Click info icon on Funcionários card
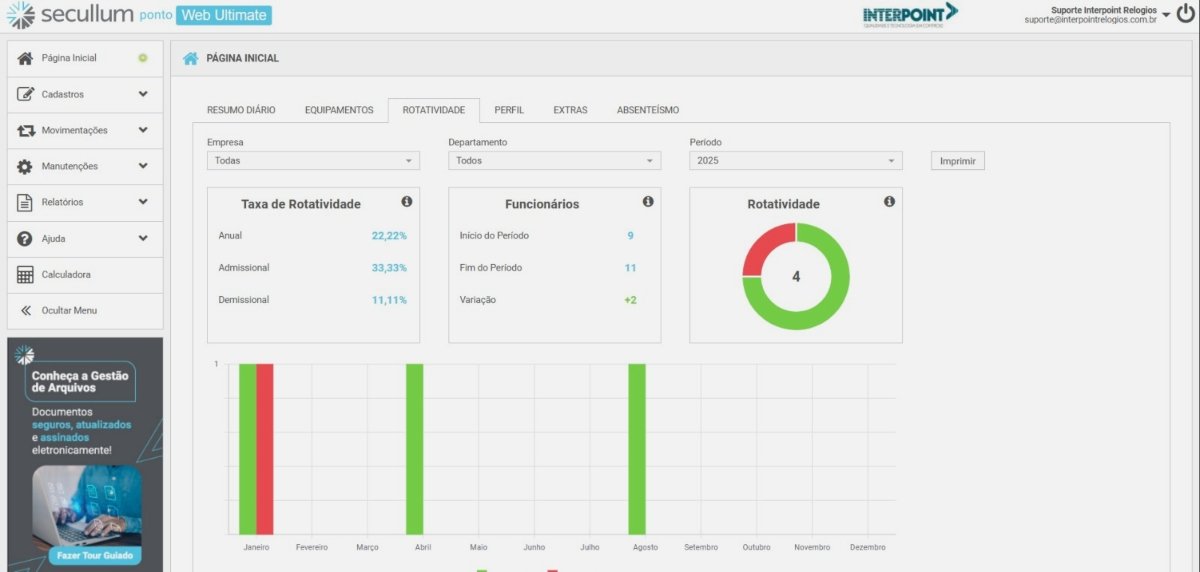Image resolution: width=1200 pixels, height=572 pixels. pyautogui.click(x=648, y=202)
